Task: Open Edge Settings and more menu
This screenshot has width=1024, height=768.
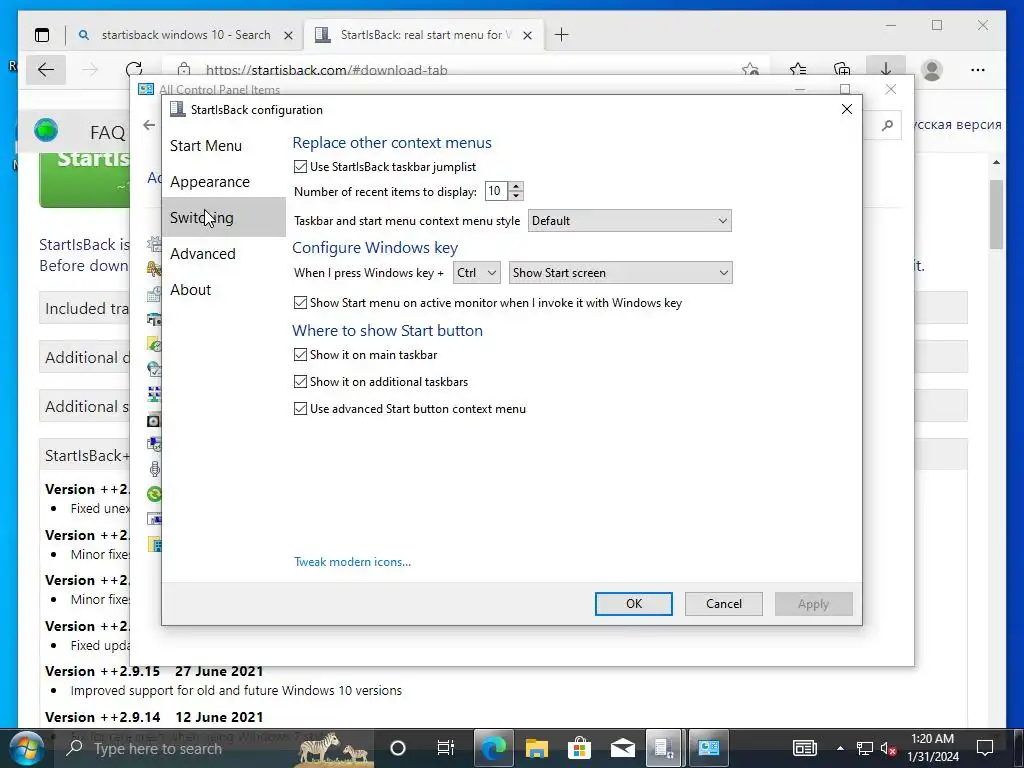Action: pos(978,69)
